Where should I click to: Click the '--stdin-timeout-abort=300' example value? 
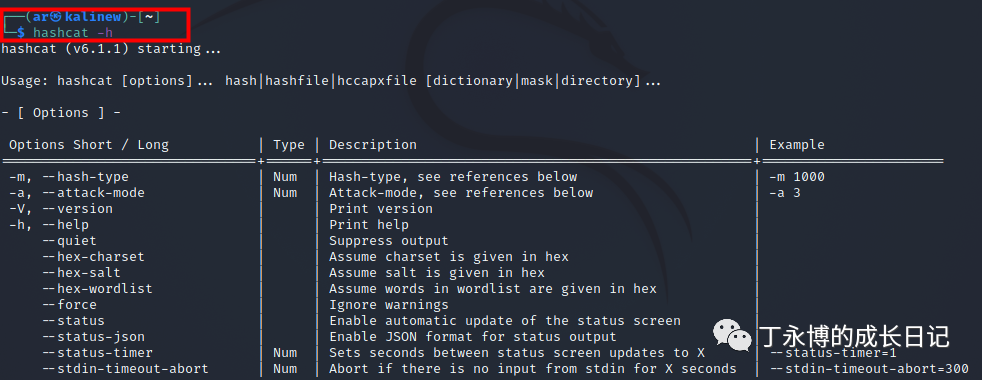869,369
